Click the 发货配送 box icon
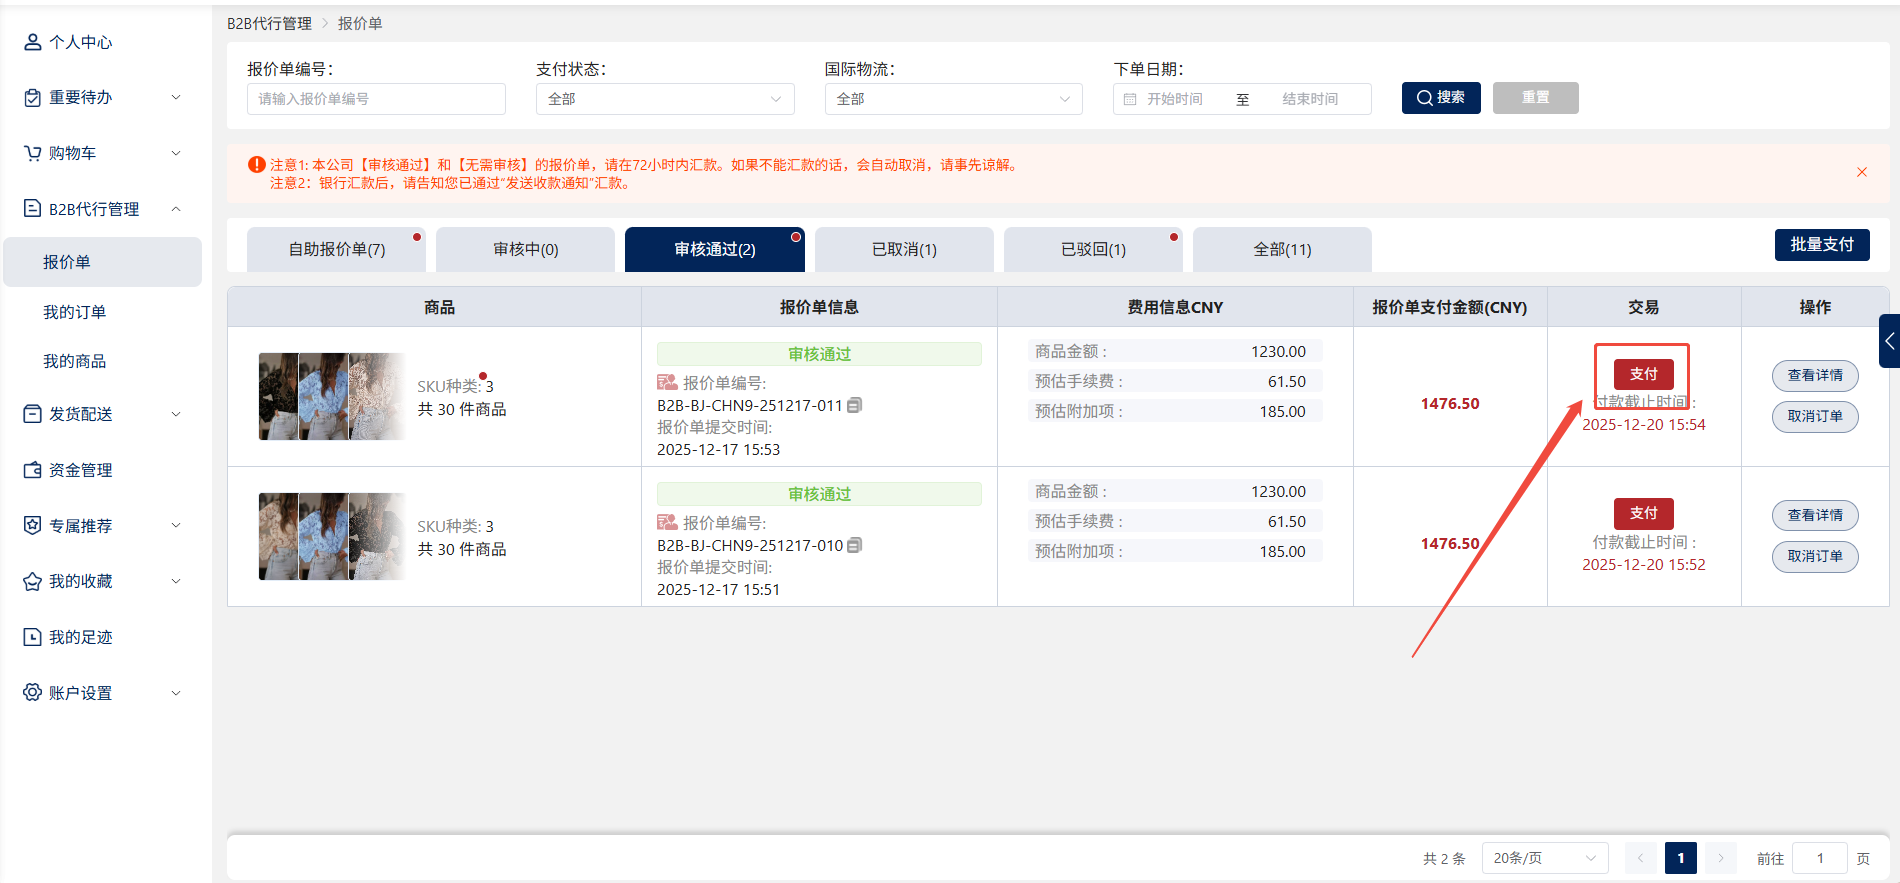The height and width of the screenshot is (883, 1900). click(x=33, y=414)
